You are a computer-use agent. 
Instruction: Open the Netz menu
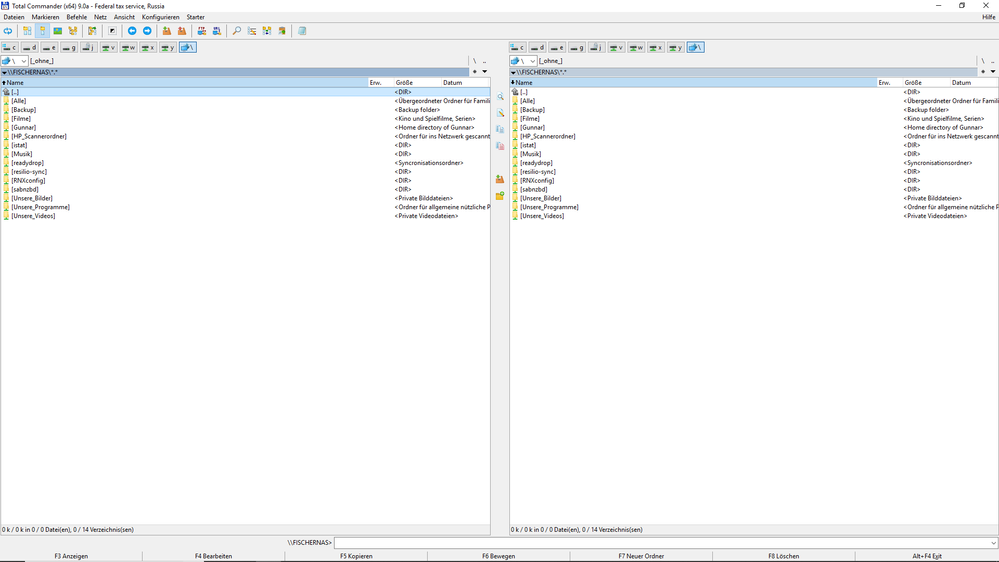coord(100,17)
